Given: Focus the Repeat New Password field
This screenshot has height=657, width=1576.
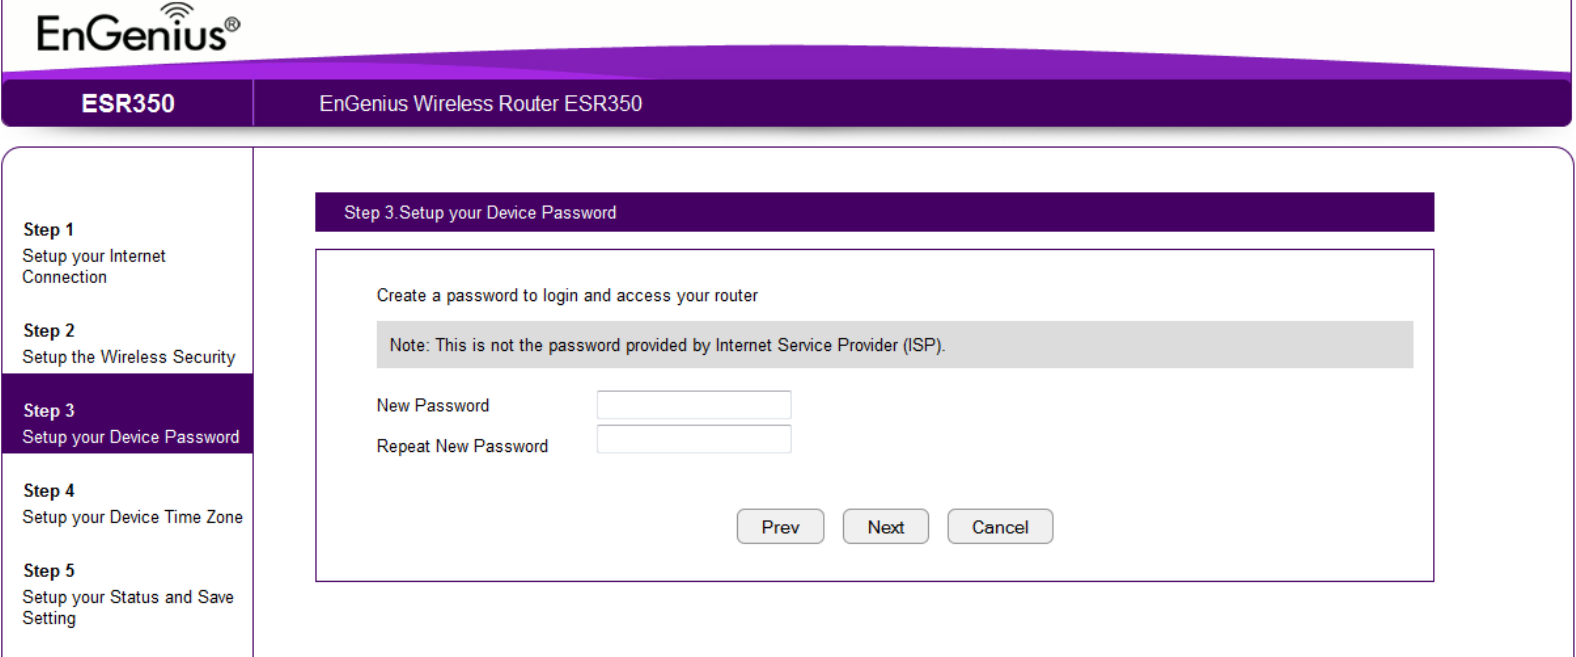Looking at the screenshot, I should pos(694,439).
